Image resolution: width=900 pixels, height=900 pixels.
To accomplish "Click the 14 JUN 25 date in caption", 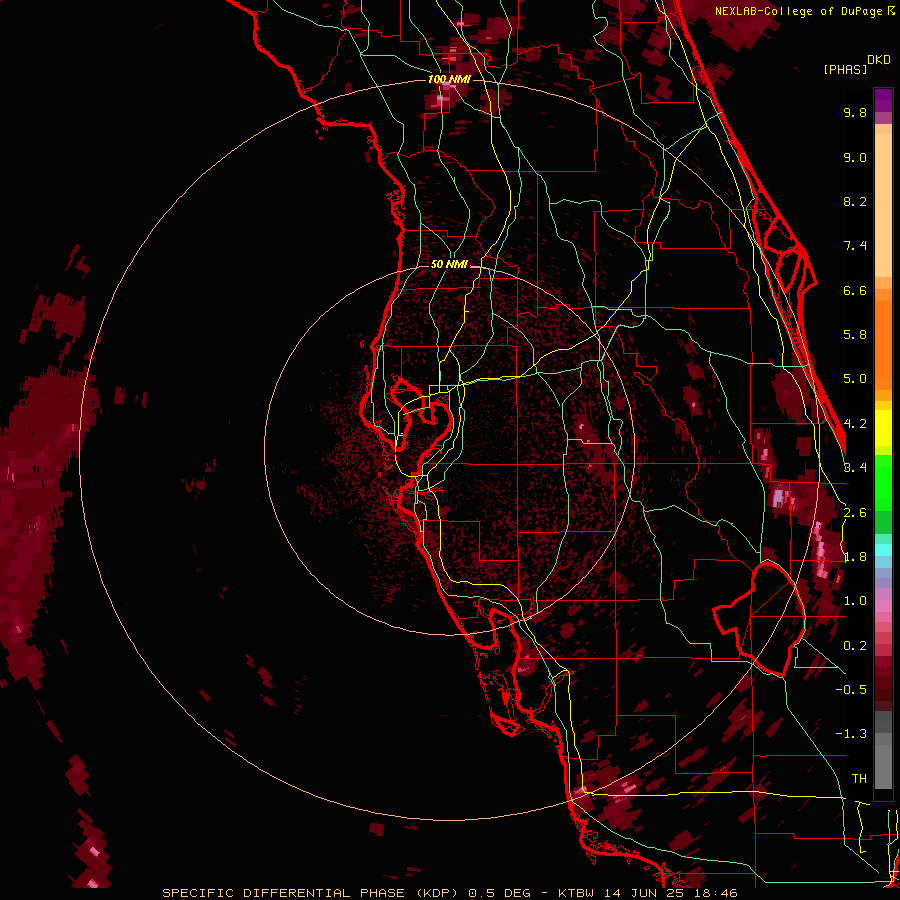I will (642, 893).
